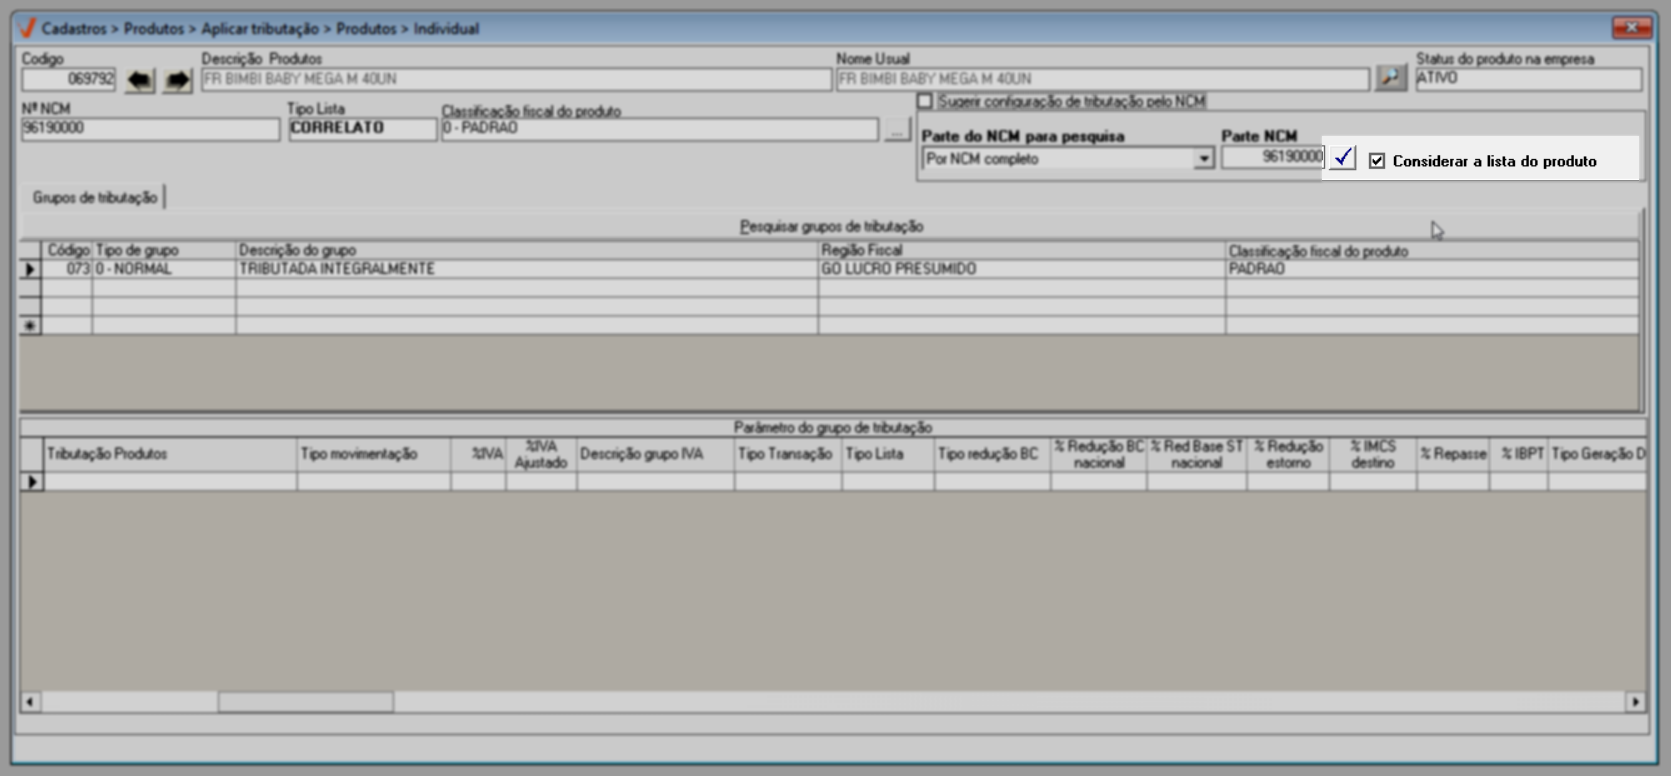Select row indicator in parameter grid
Viewport: 1671px width, 776px height.
coord(32,482)
